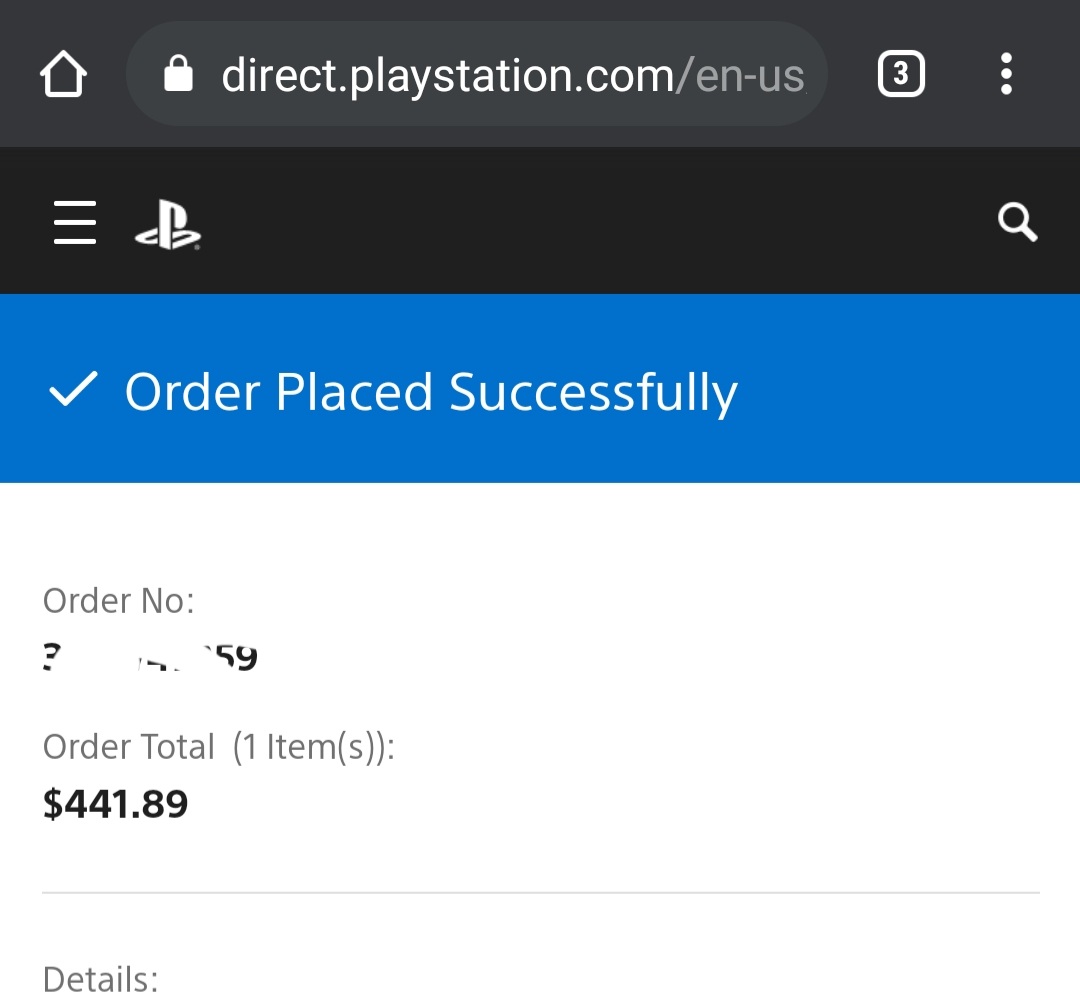Screen dimensions: 1080x998
Task: Click the Order Placed Successfully banner text
Action: [x=430, y=391]
